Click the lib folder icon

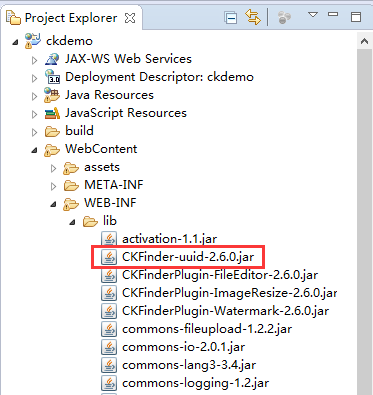(x=90, y=221)
